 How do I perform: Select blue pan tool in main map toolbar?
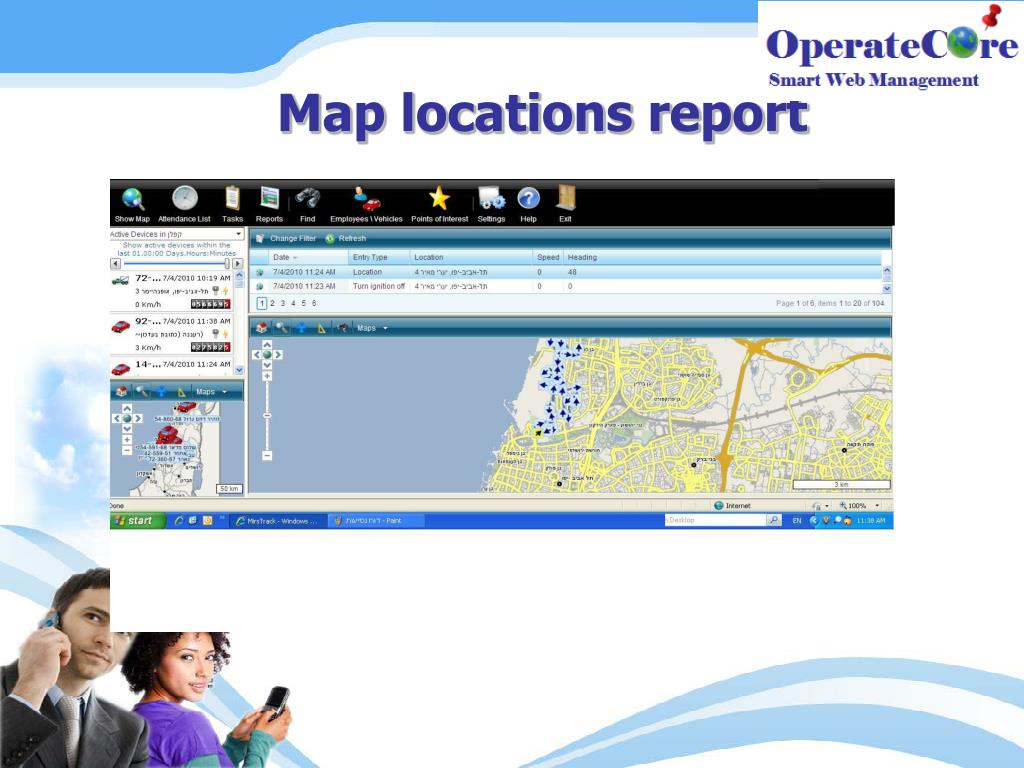coord(301,328)
